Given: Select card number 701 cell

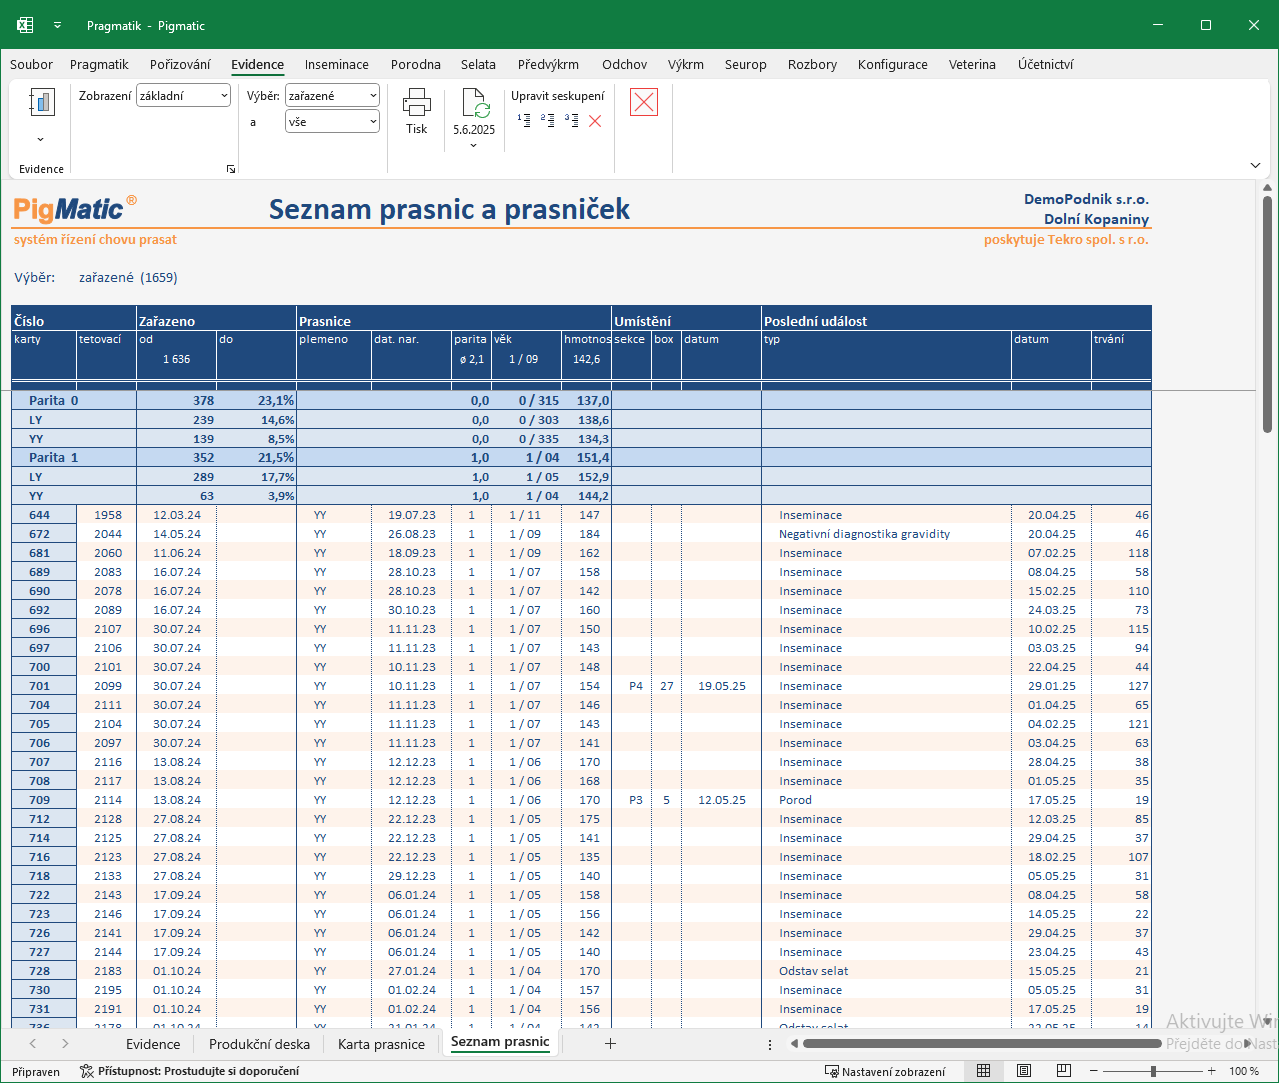Looking at the screenshot, I should click(44, 686).
